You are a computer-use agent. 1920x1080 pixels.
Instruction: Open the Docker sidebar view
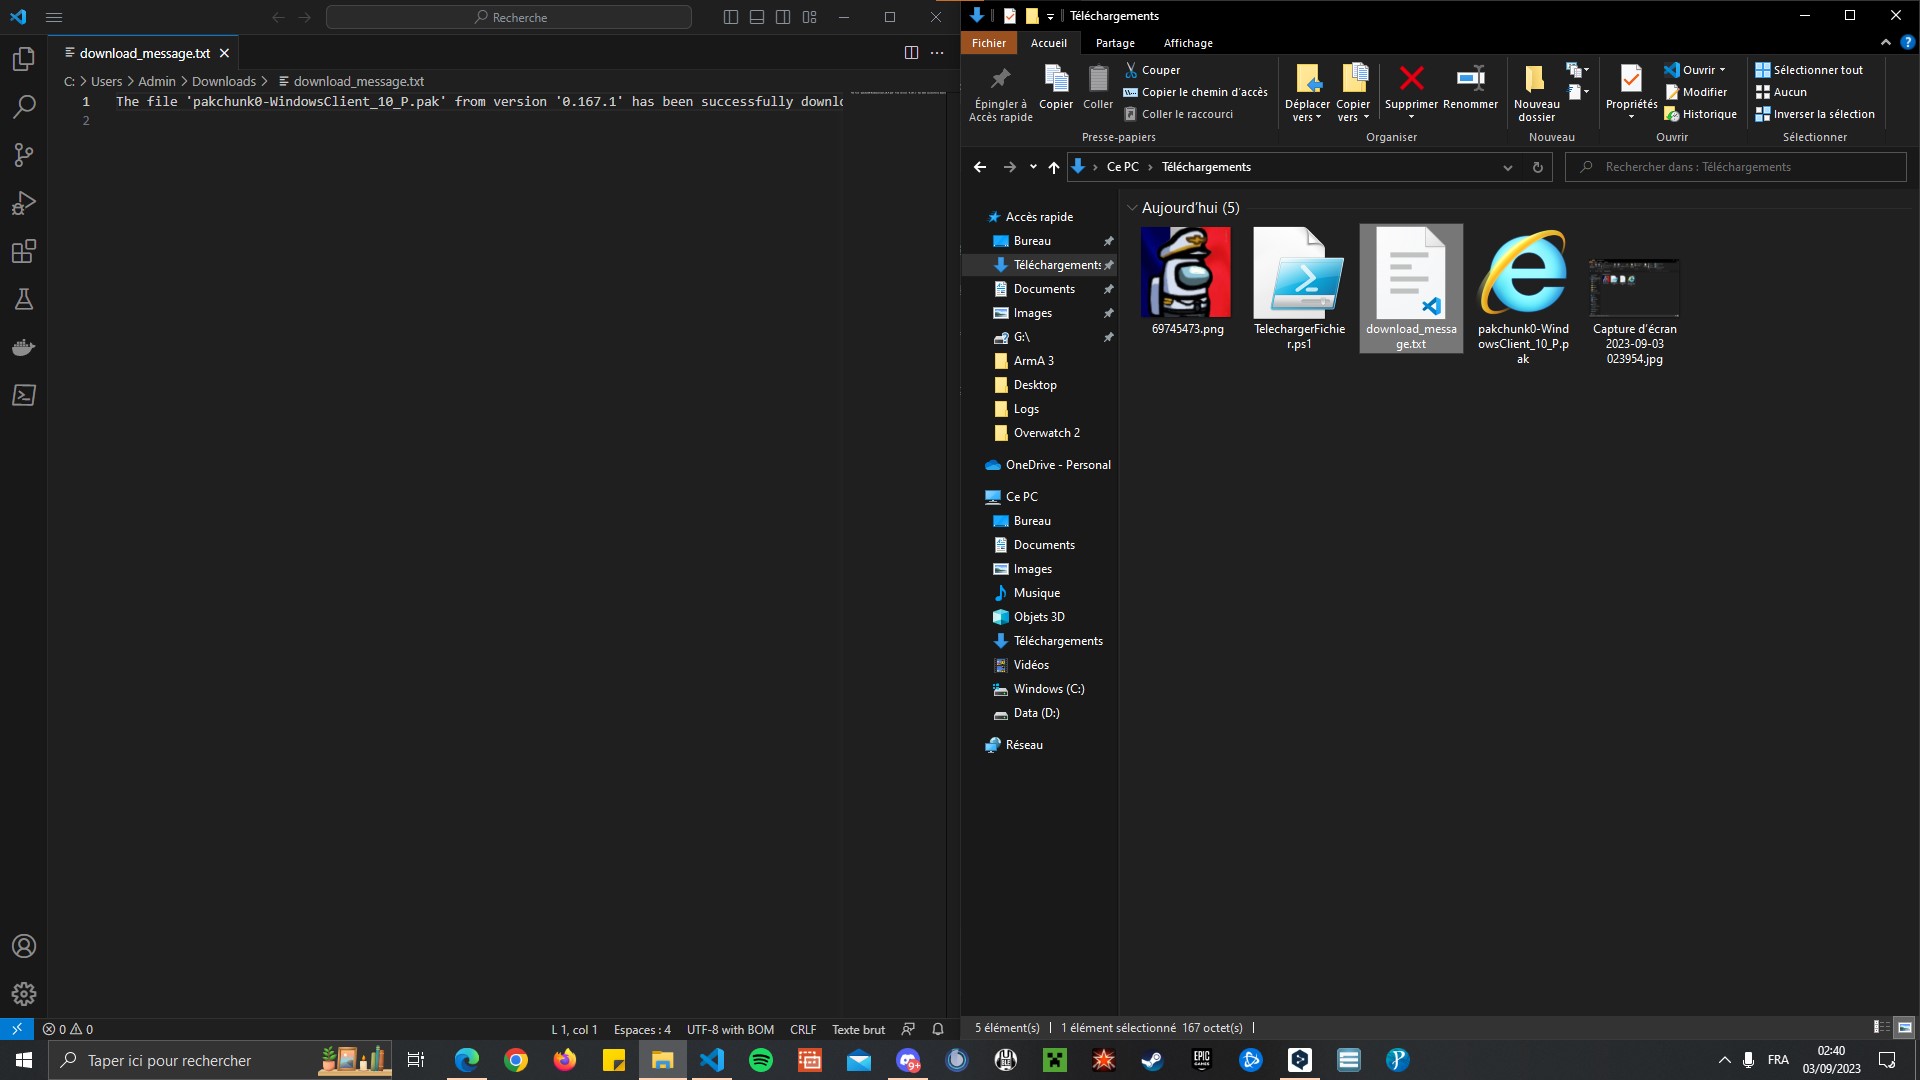point(24,347)
